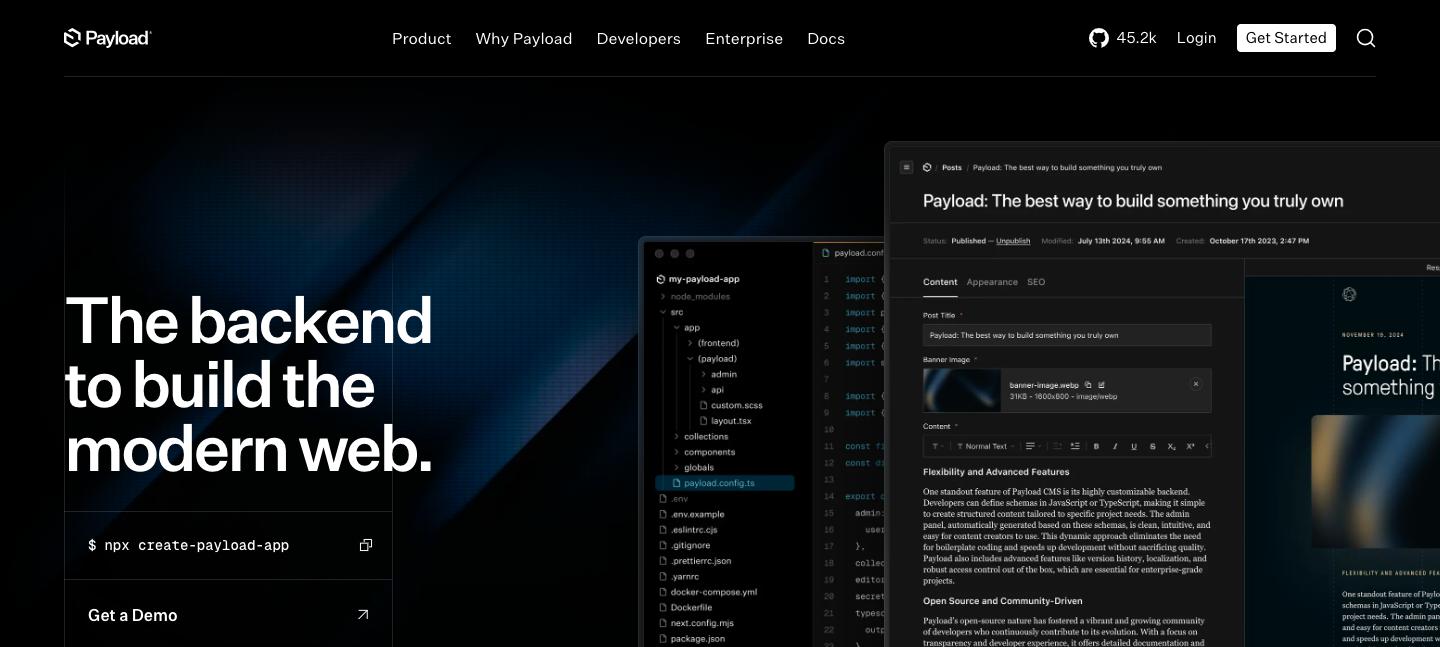Open the Why Payload menu
The image size is (1440, 647).
coord(524,38)
